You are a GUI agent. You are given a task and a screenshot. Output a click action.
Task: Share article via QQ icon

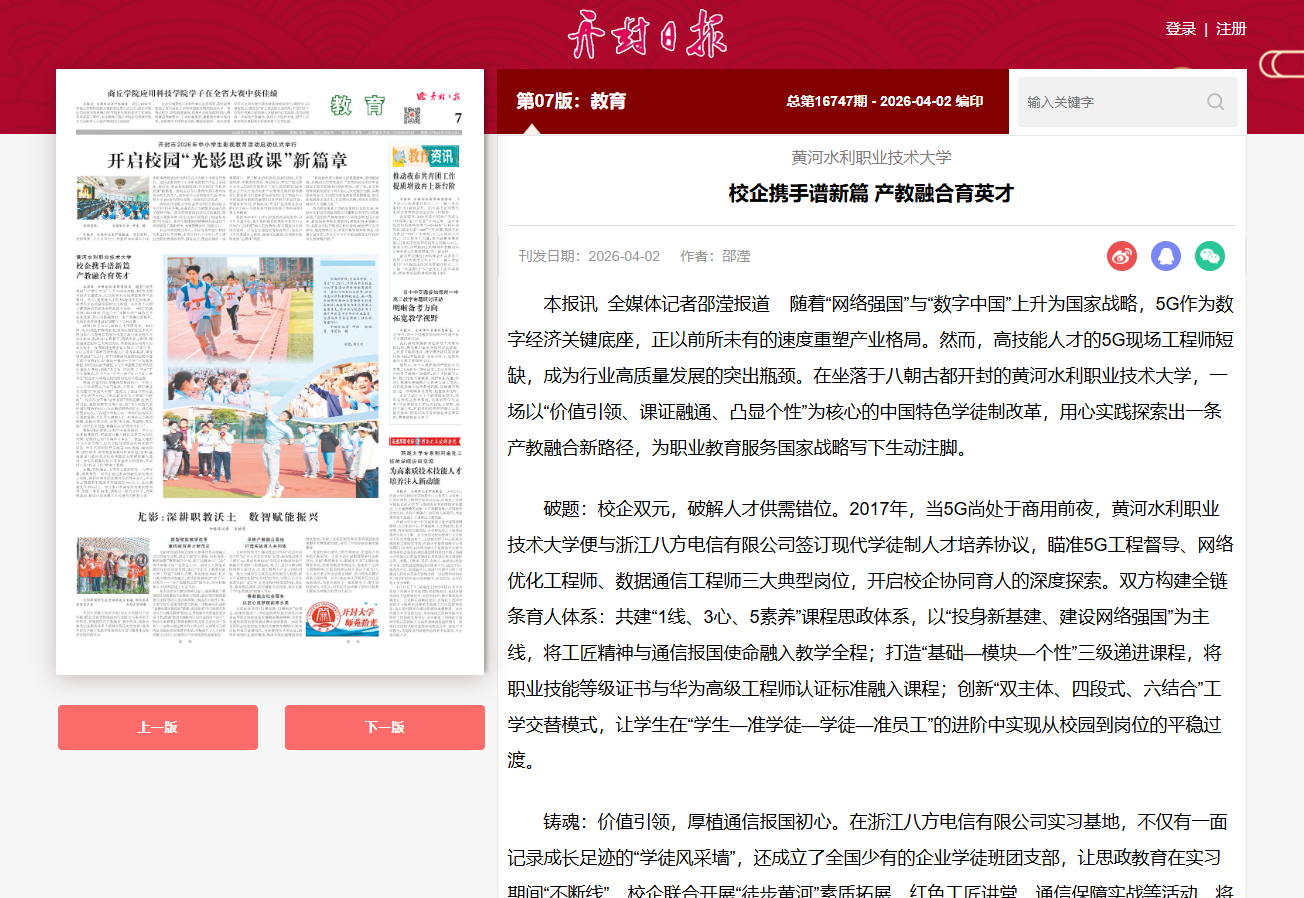[1165, 256]
